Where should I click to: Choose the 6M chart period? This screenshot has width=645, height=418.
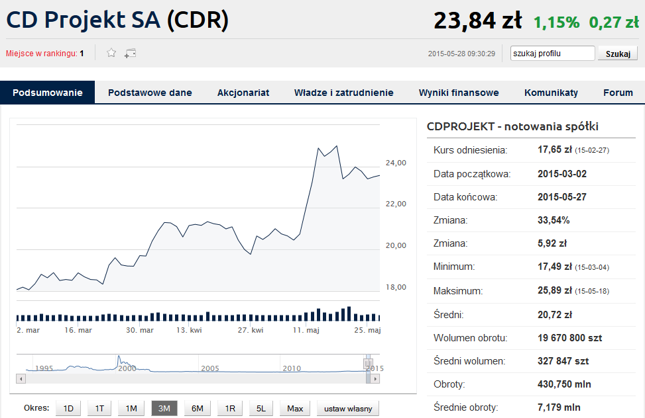point(197,409)
